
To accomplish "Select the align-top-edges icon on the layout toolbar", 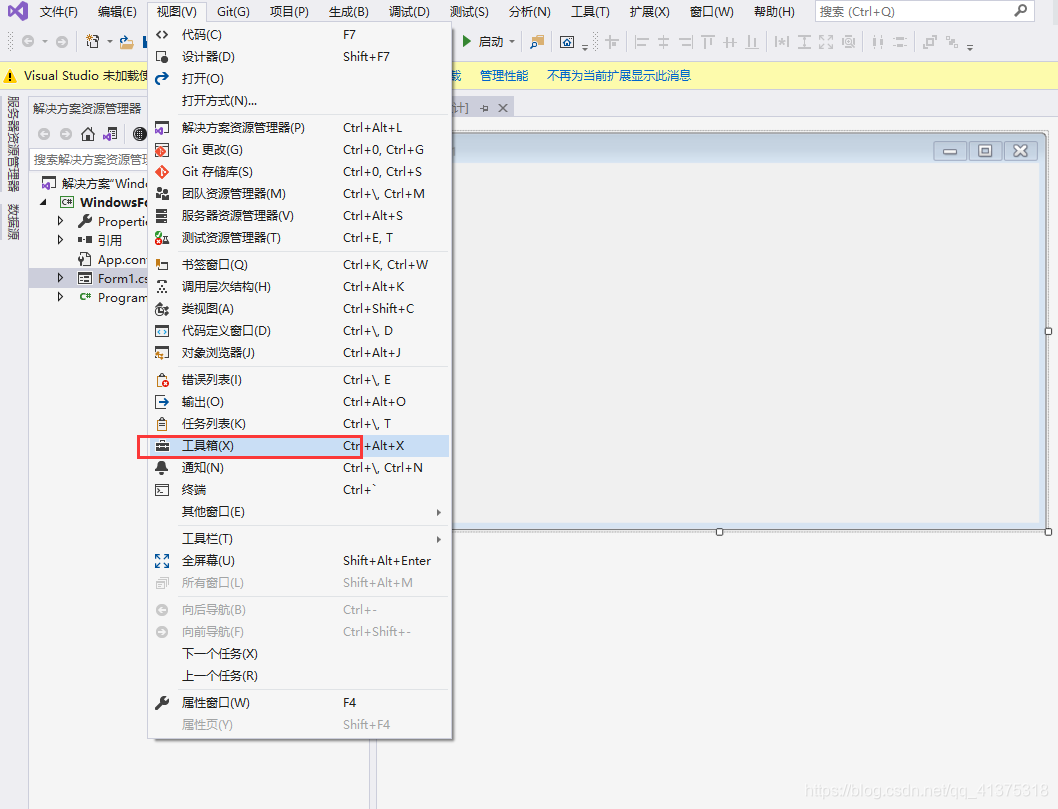I will click(x=708, y=42).
